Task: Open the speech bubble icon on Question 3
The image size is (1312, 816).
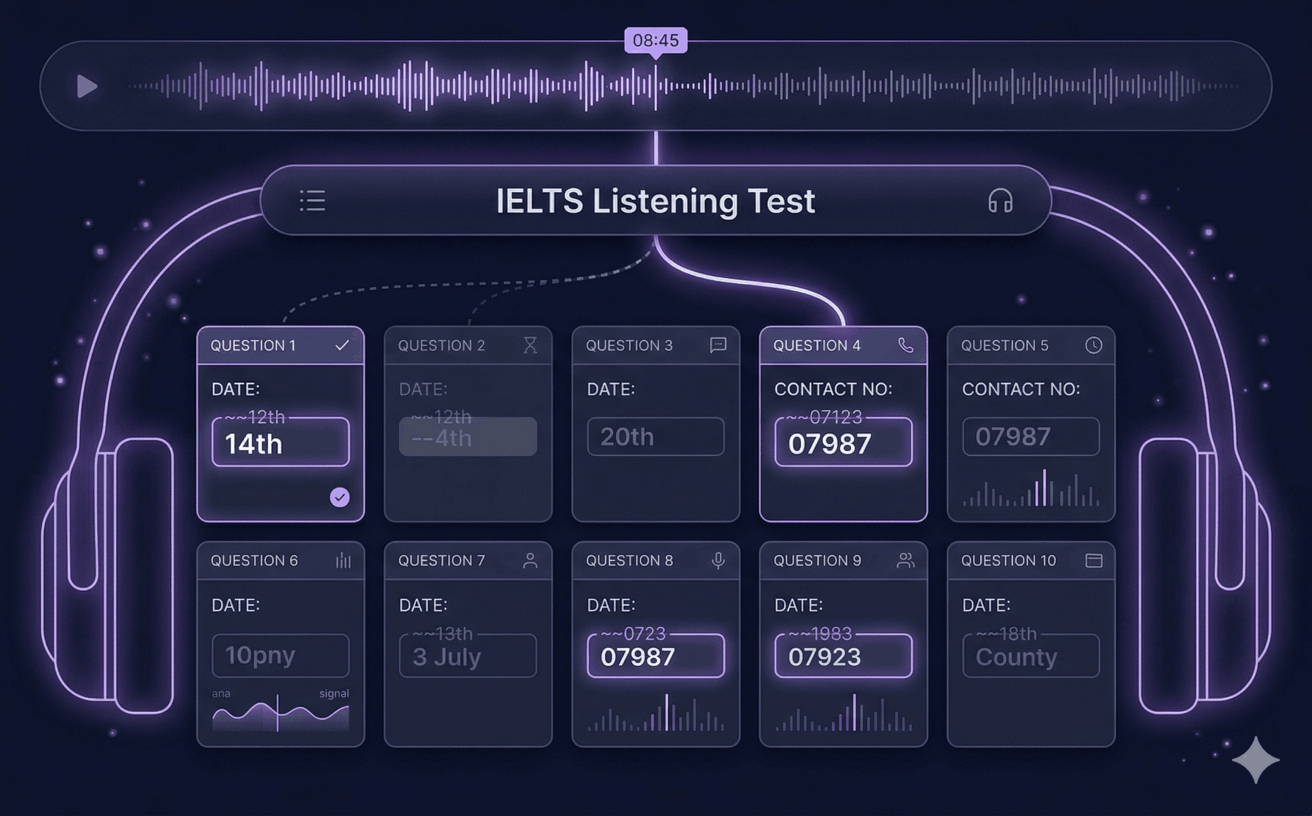Action: 716,345
